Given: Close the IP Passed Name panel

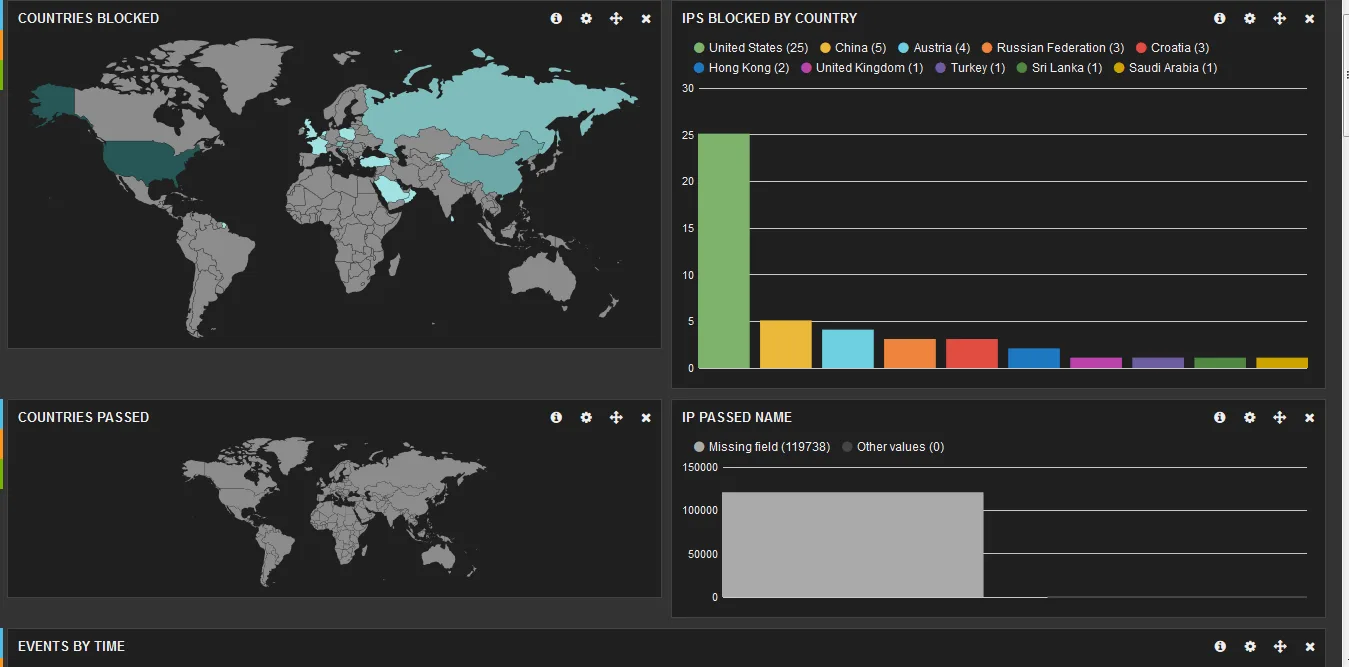Looking at the screenshot, I should tap(1310, 418).
